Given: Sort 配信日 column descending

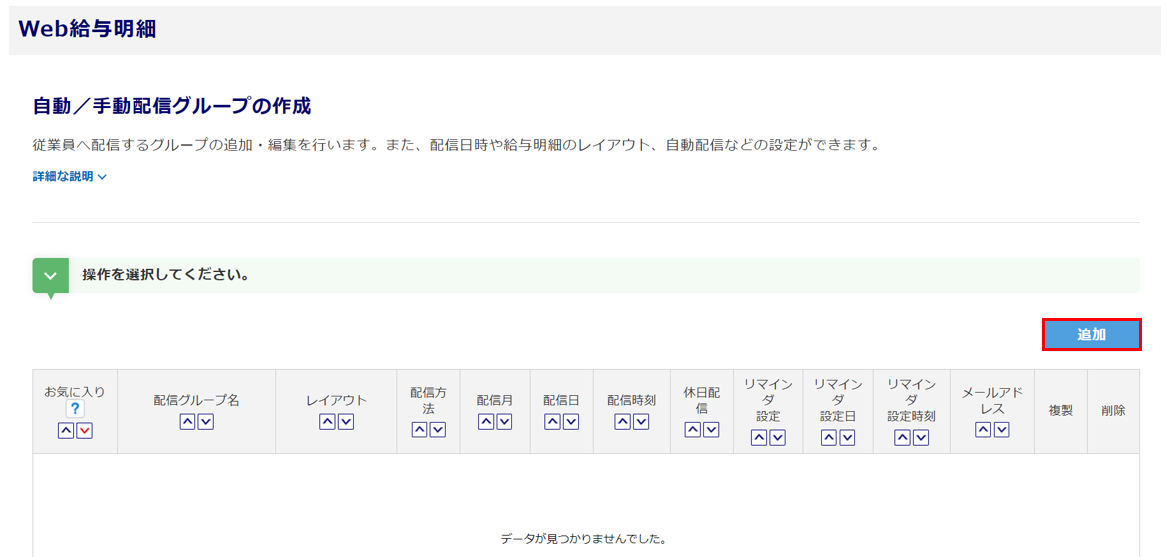Looking at the screenshot, I should pyautogui.click(x=570, y=423).
